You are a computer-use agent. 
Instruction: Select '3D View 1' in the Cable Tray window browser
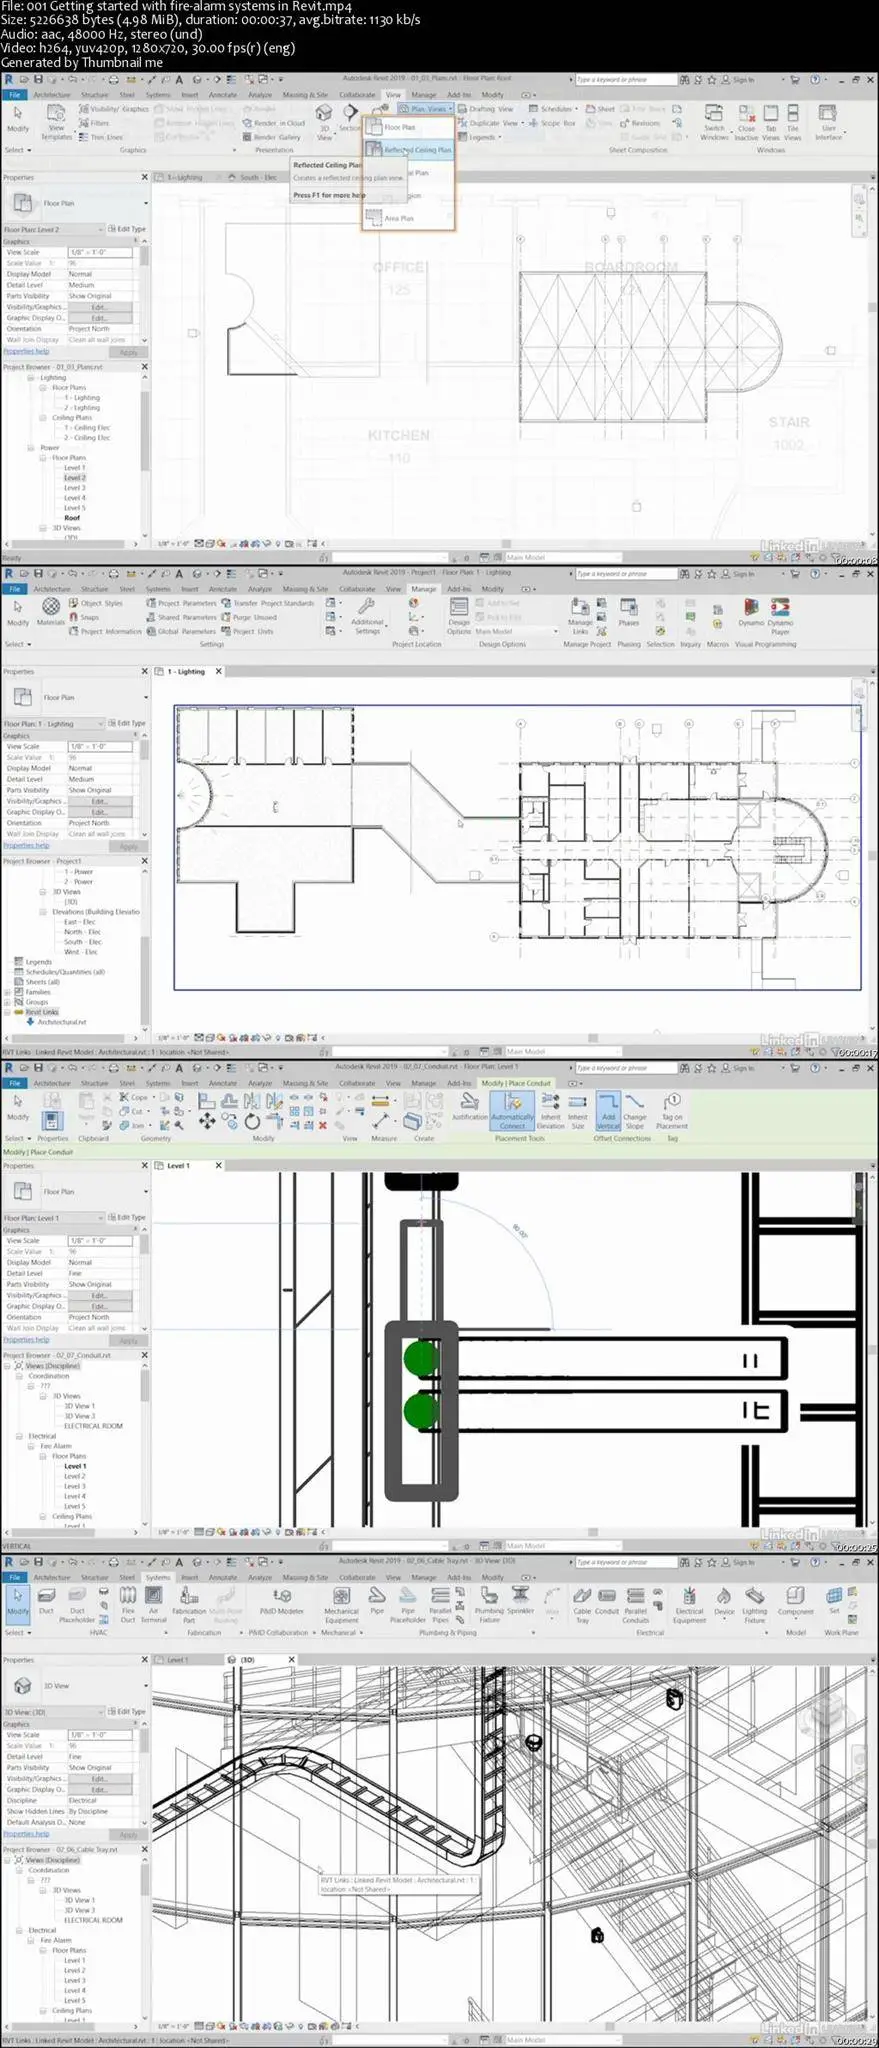pos(79,1900)
